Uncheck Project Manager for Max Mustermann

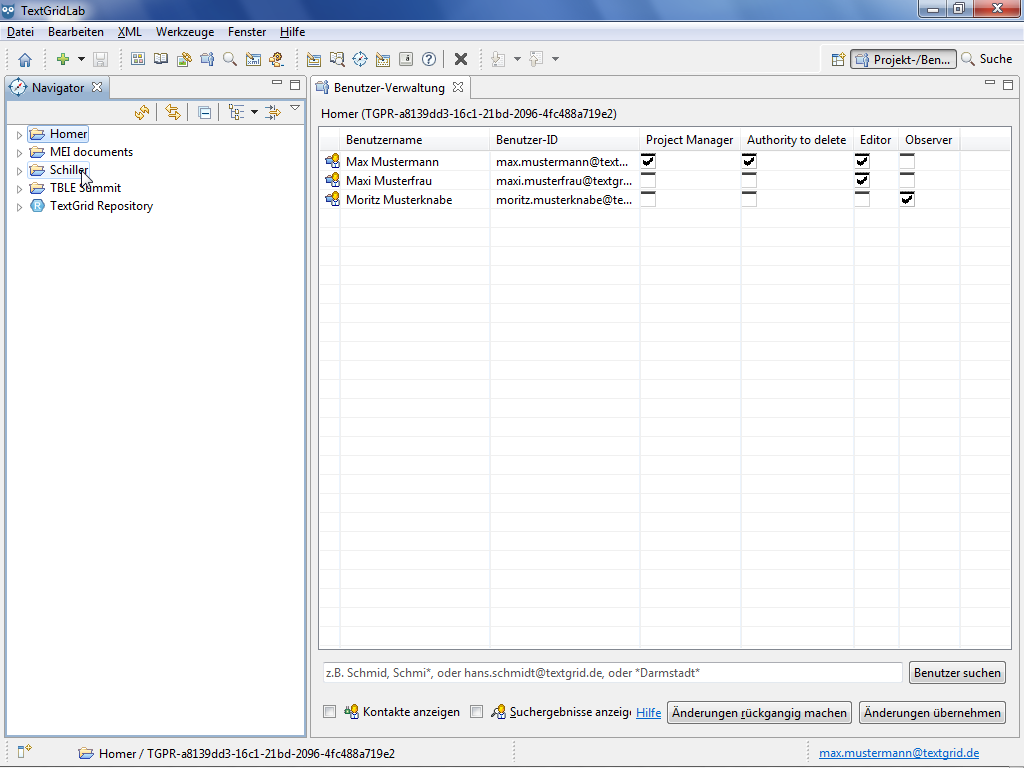pos(648,161)
